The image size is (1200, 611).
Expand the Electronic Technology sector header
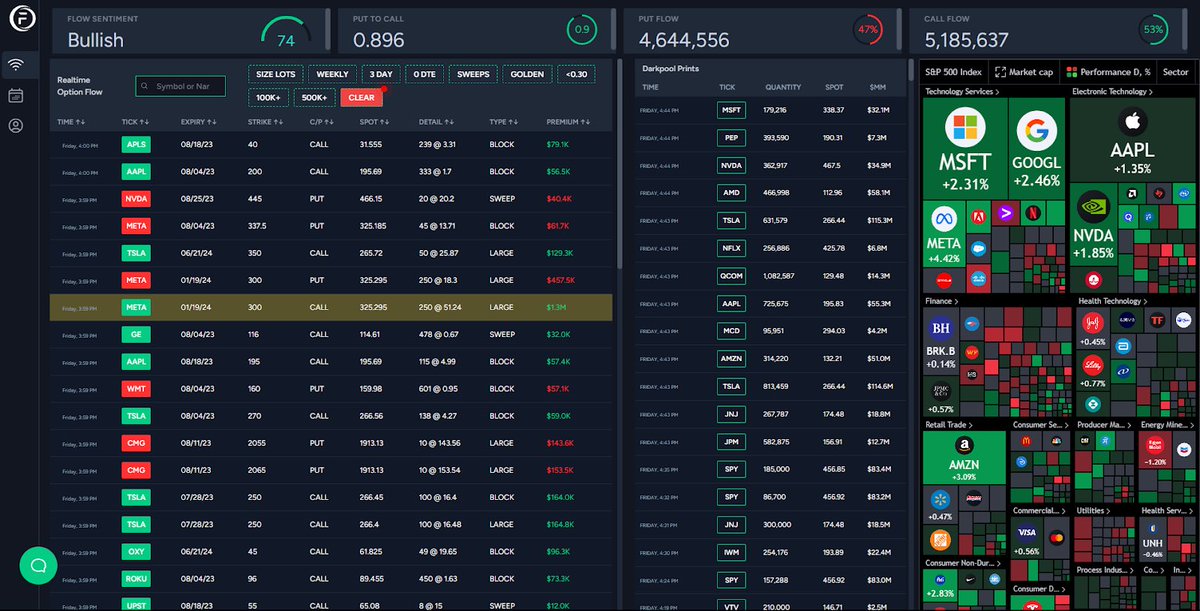[x=1114, y=92]
